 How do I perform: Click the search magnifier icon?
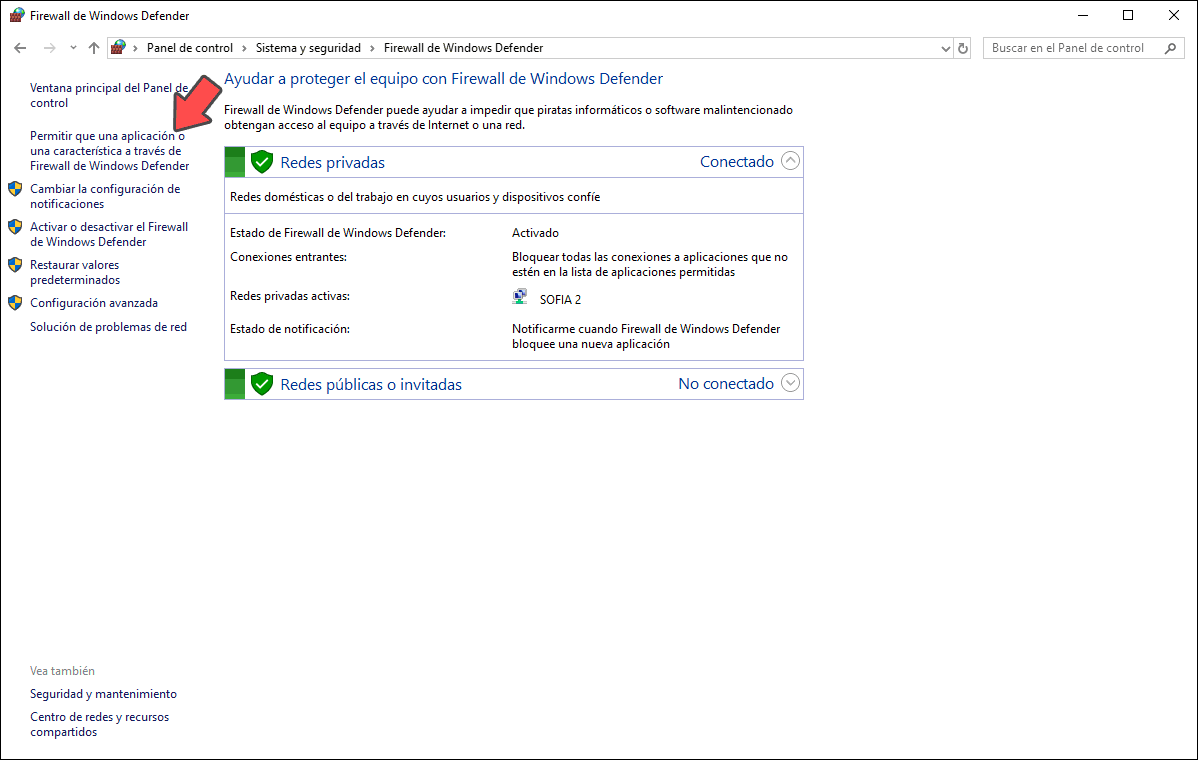click(1170, 47)
